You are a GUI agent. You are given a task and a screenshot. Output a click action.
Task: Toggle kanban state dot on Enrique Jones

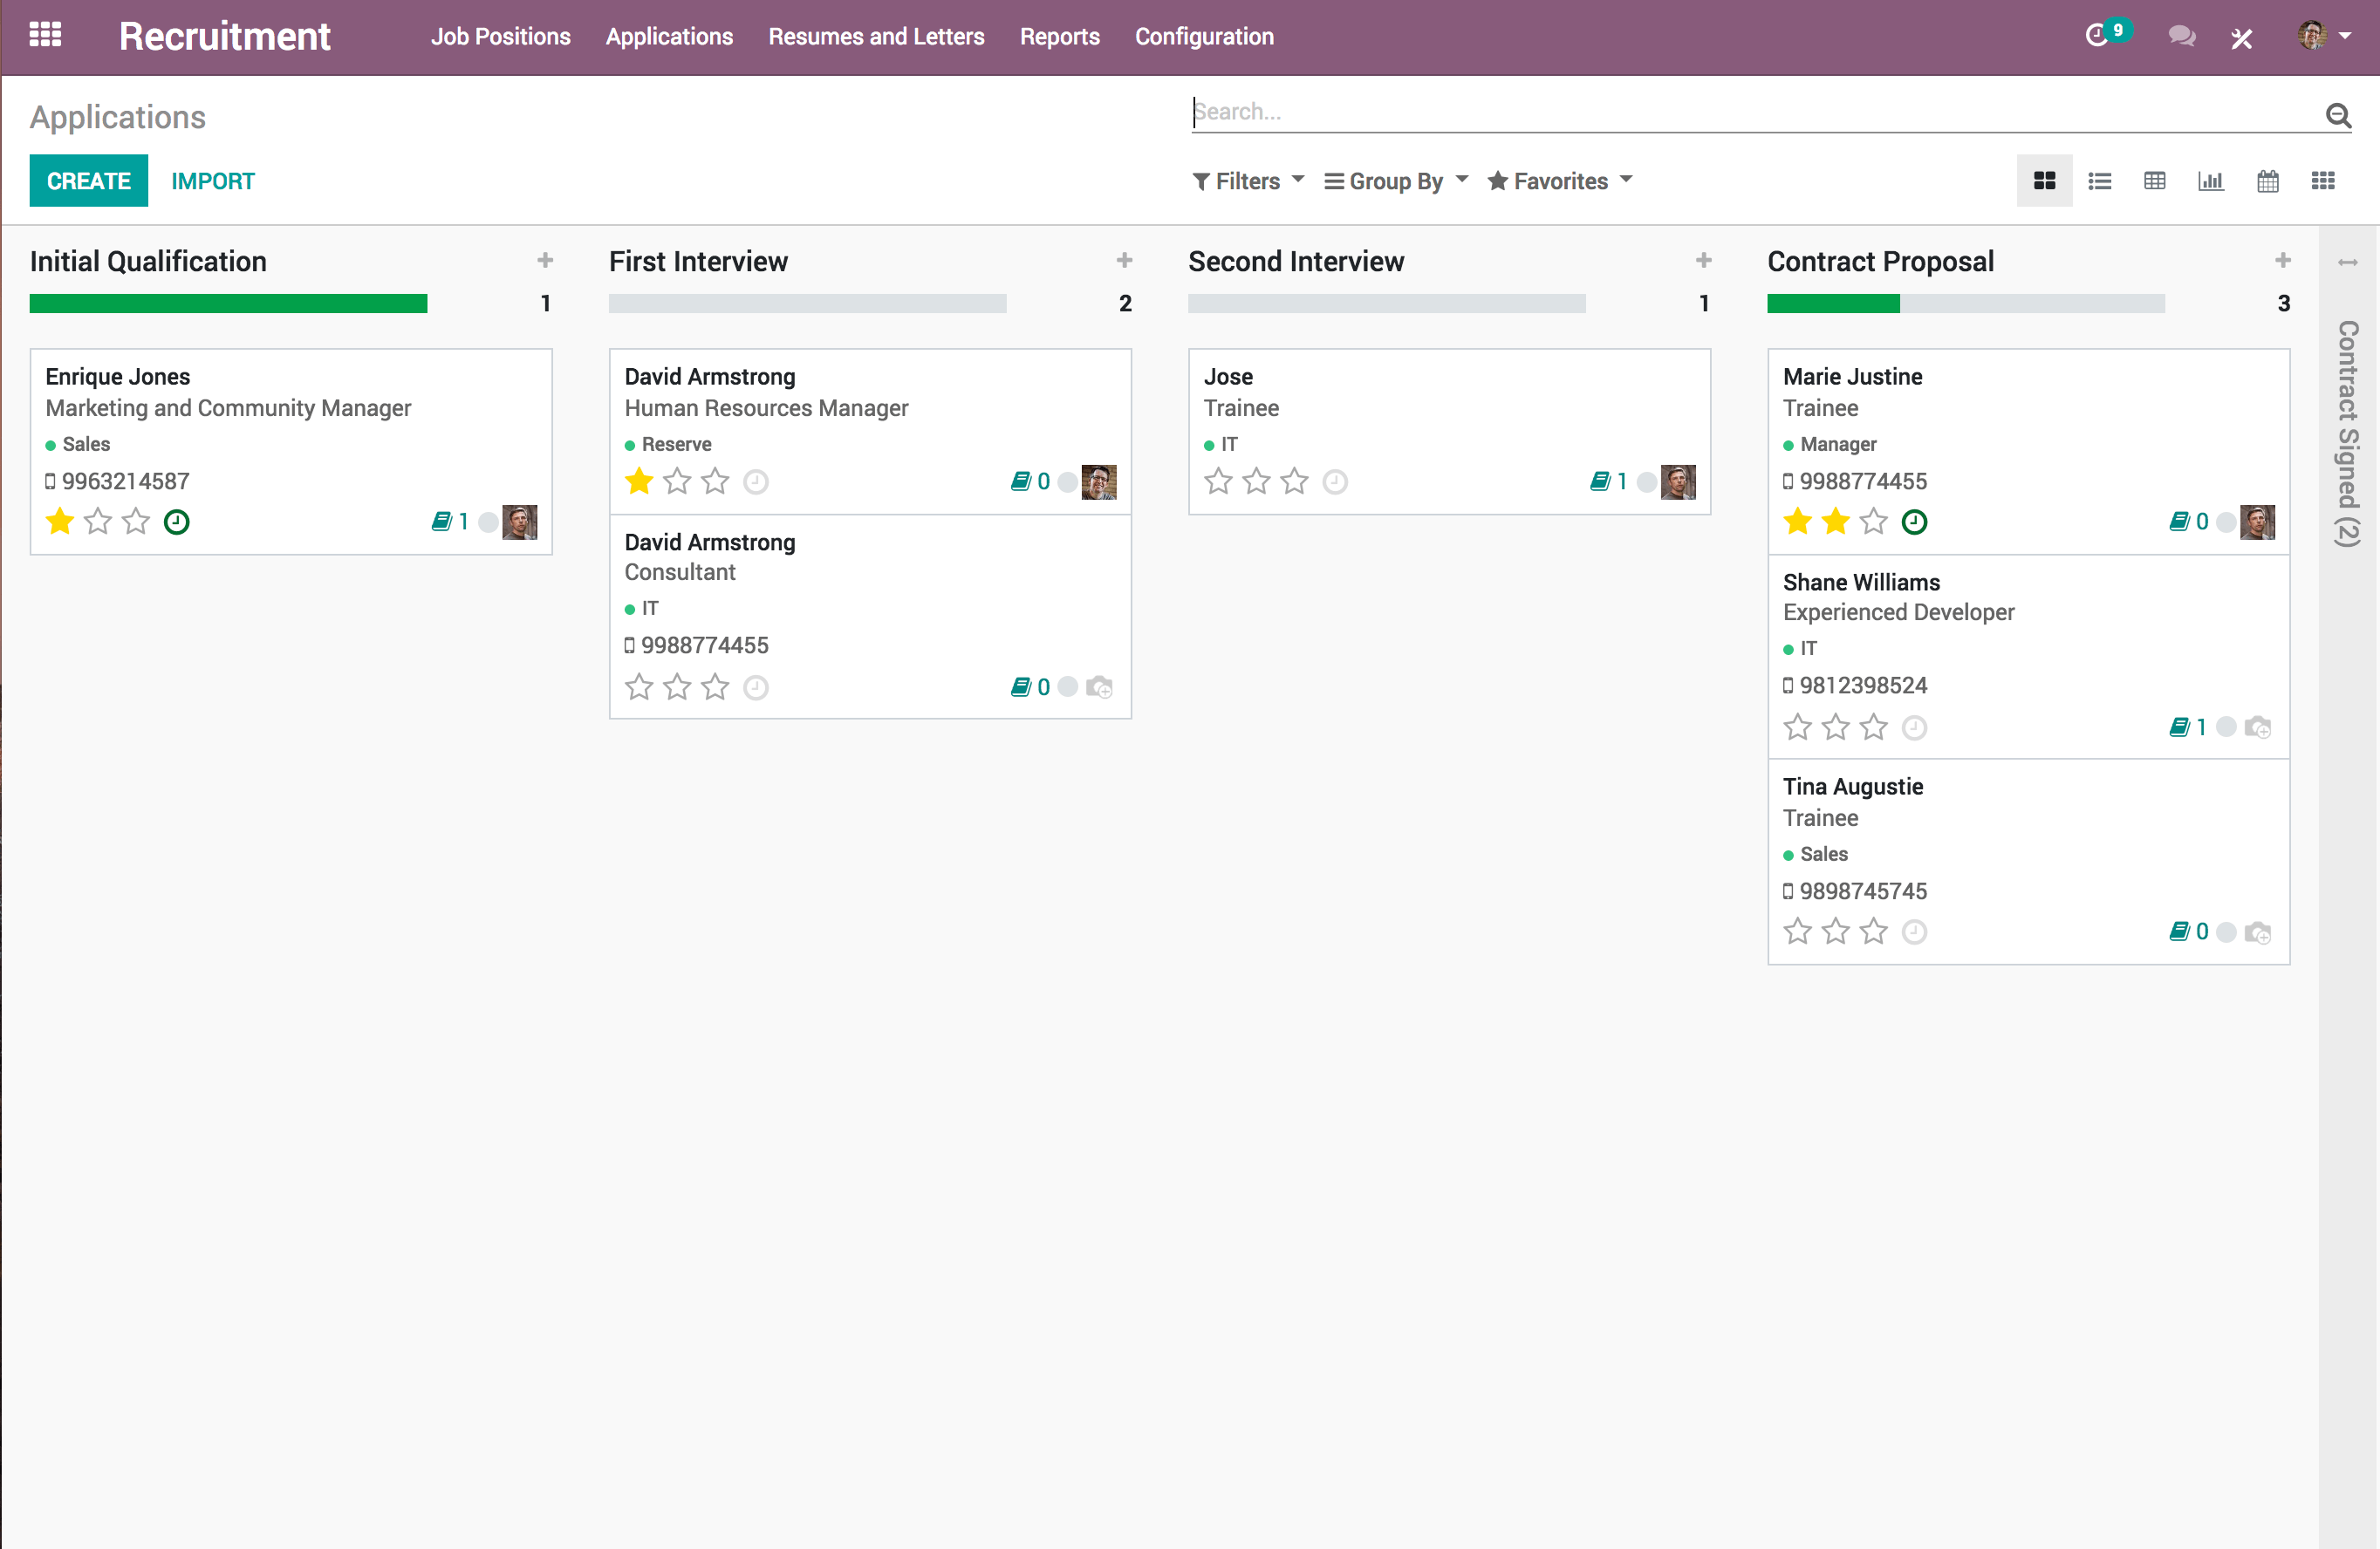488,522
